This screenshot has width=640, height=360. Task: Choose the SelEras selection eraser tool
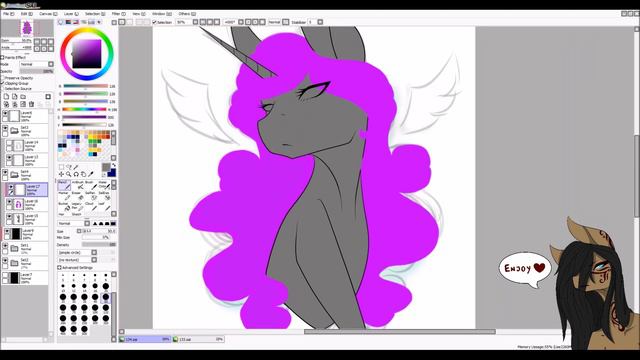tap(103, 196)
